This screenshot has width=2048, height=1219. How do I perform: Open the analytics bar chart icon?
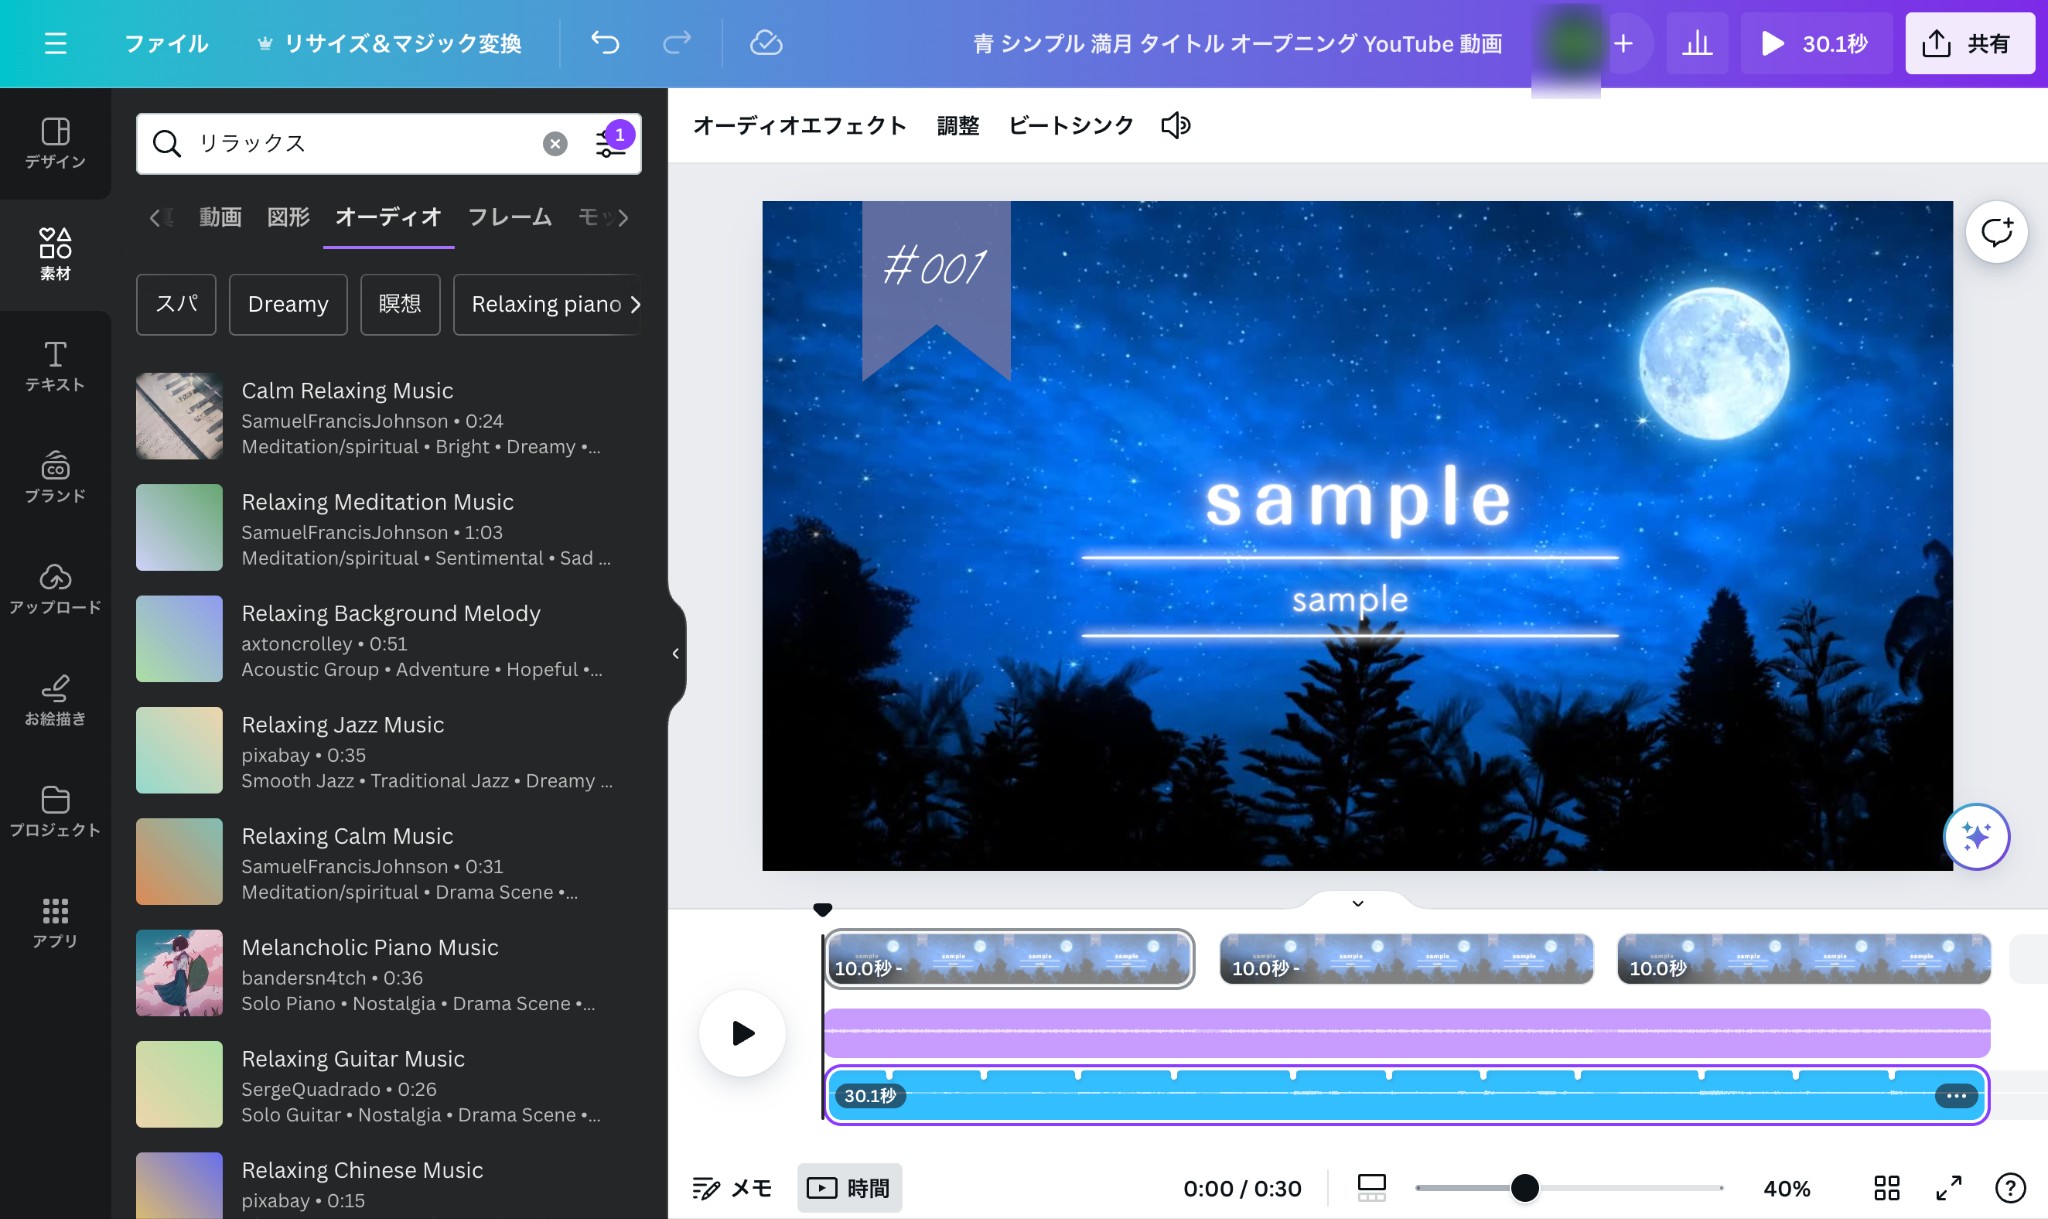[x=1697, y=43]
